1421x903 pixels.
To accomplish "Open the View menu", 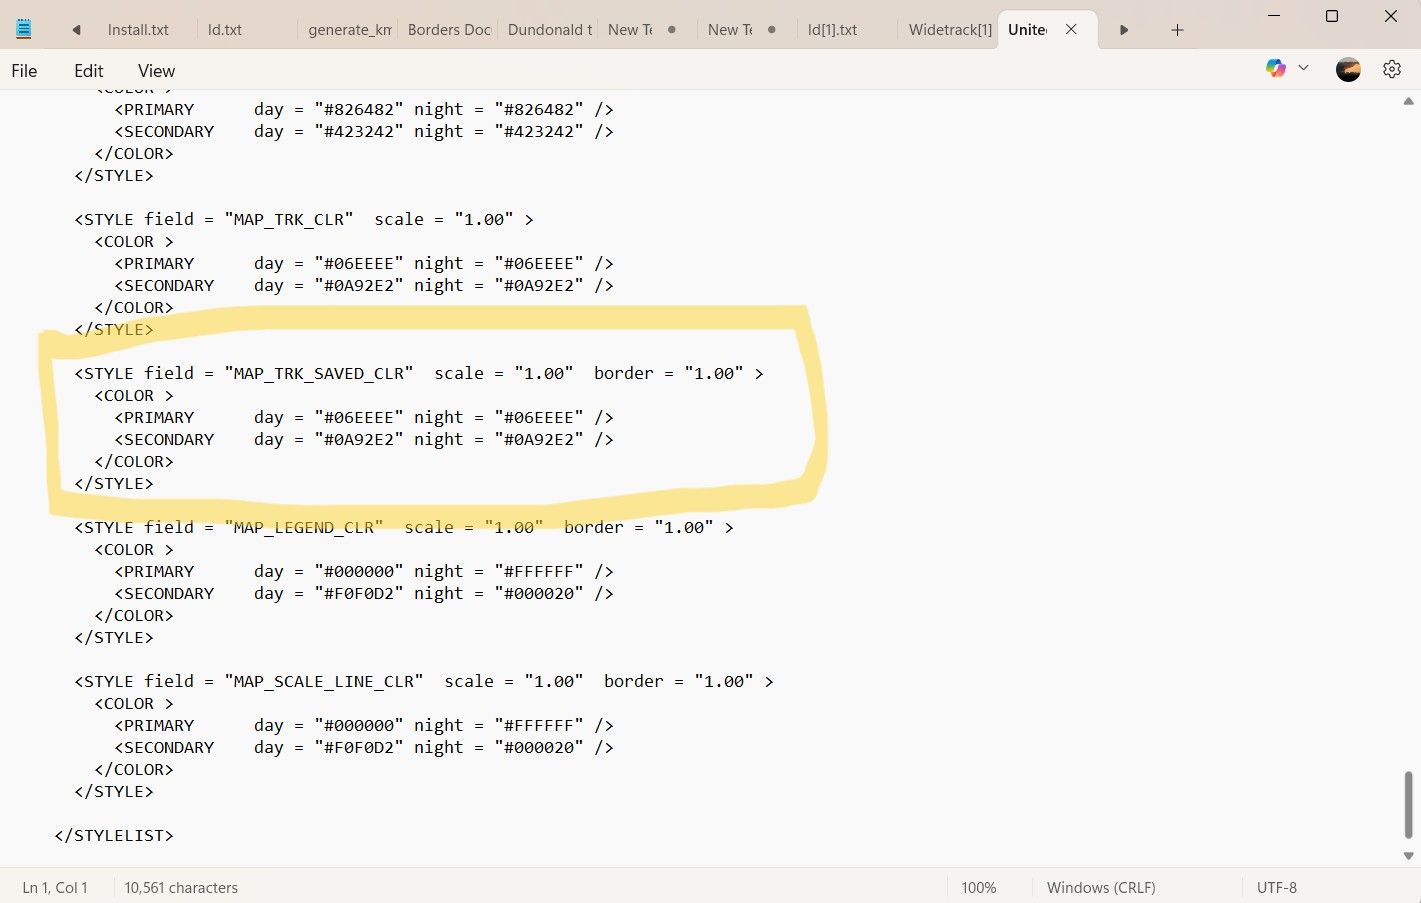I will click(156, 71).
